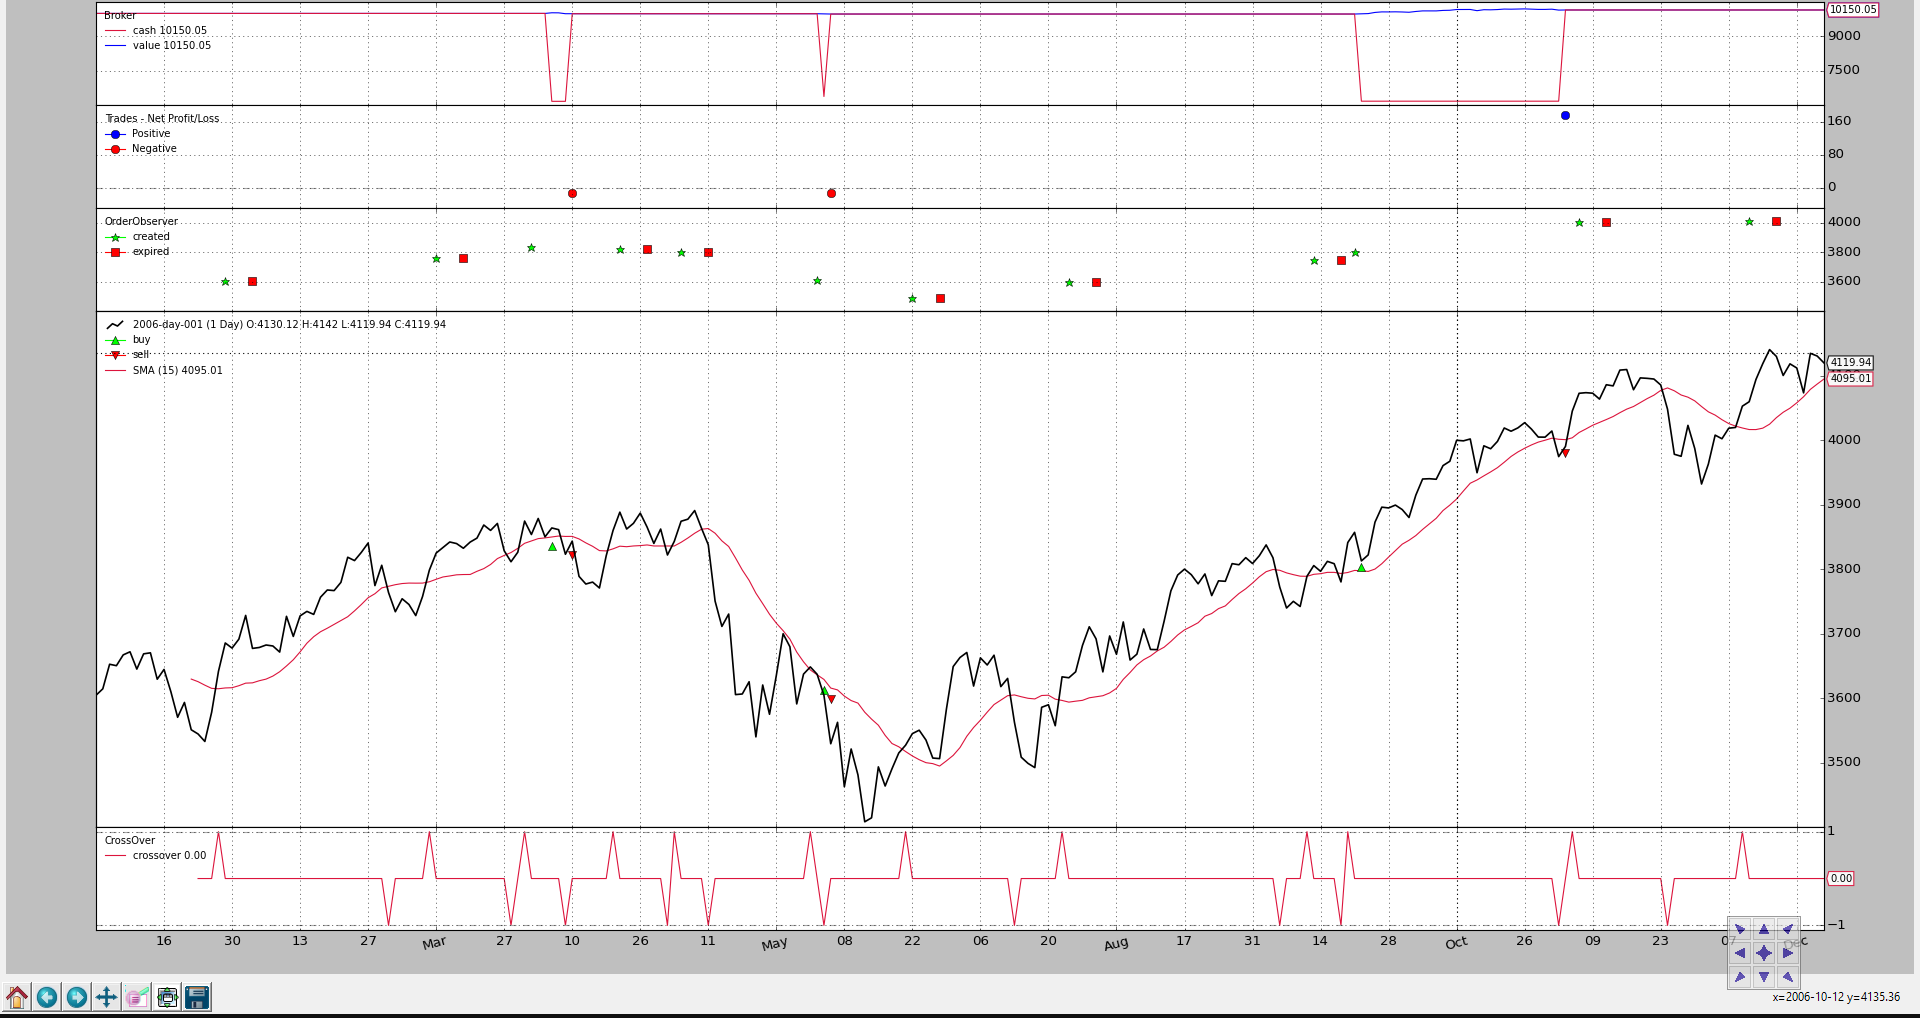Screen dimensions: 1920x1018
Task: Toggle the Pan axes tool
Action: point(107,997)
